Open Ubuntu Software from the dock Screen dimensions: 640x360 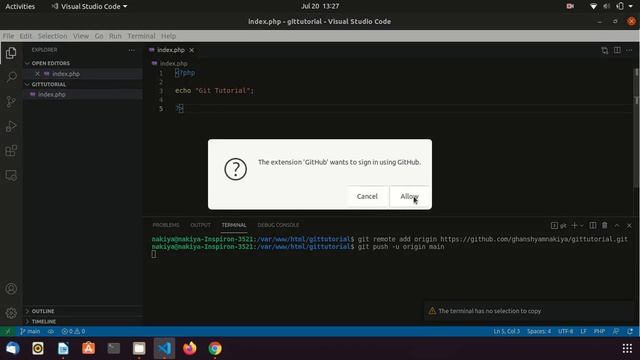click(89, 348)
